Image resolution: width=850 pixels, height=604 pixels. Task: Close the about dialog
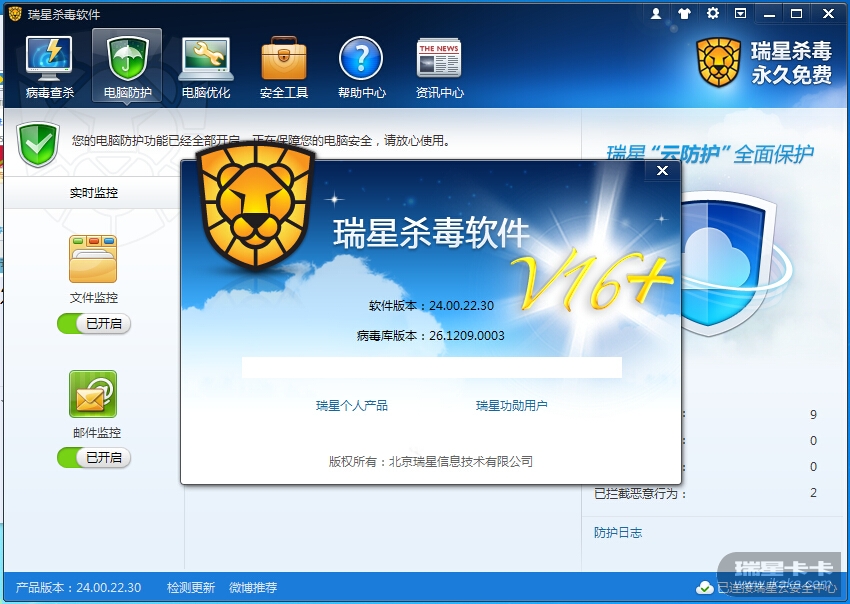pyautogui.click(x=662, y=171)
